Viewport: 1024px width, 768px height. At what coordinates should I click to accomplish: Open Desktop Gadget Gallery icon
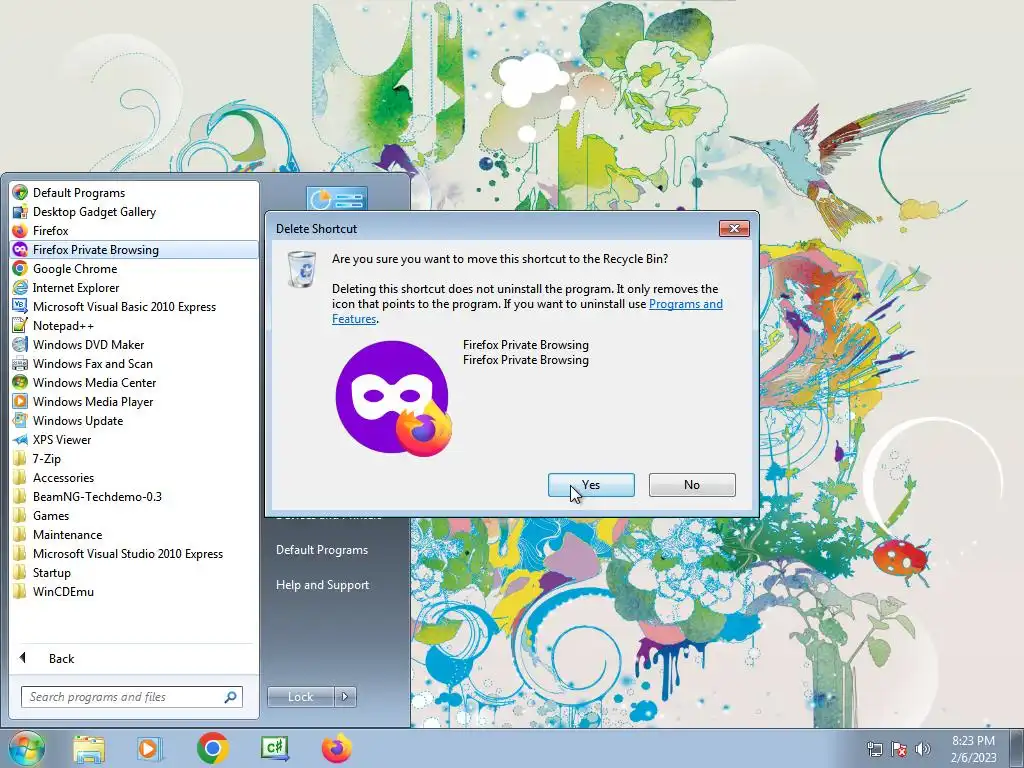[20, 212]
